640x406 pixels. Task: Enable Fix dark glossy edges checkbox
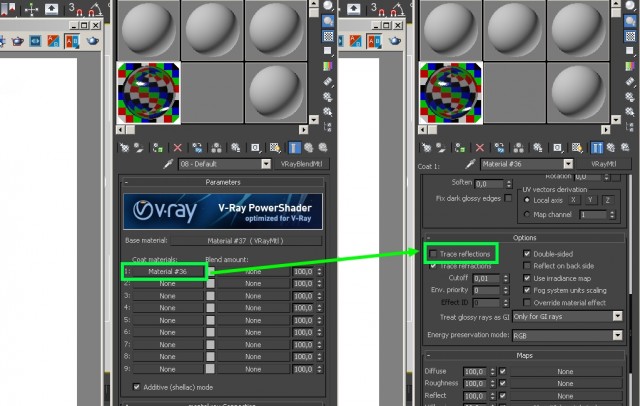pyautogui.click(x=508, y=198)
